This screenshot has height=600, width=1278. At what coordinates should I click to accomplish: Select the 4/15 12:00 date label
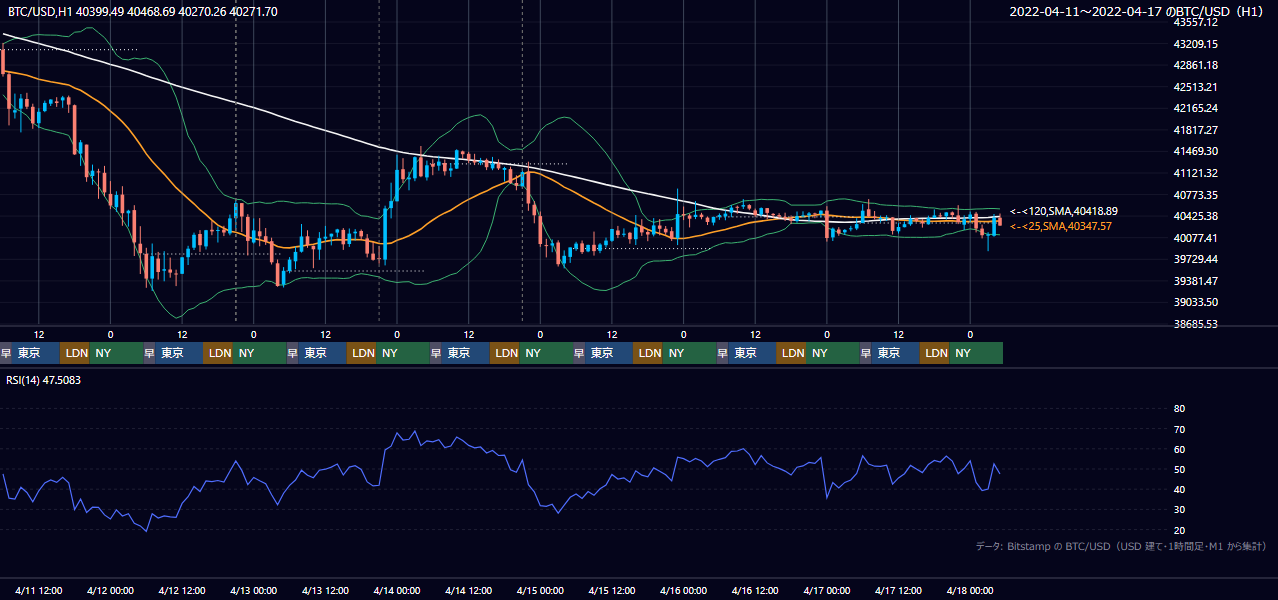tap(612, 590)
